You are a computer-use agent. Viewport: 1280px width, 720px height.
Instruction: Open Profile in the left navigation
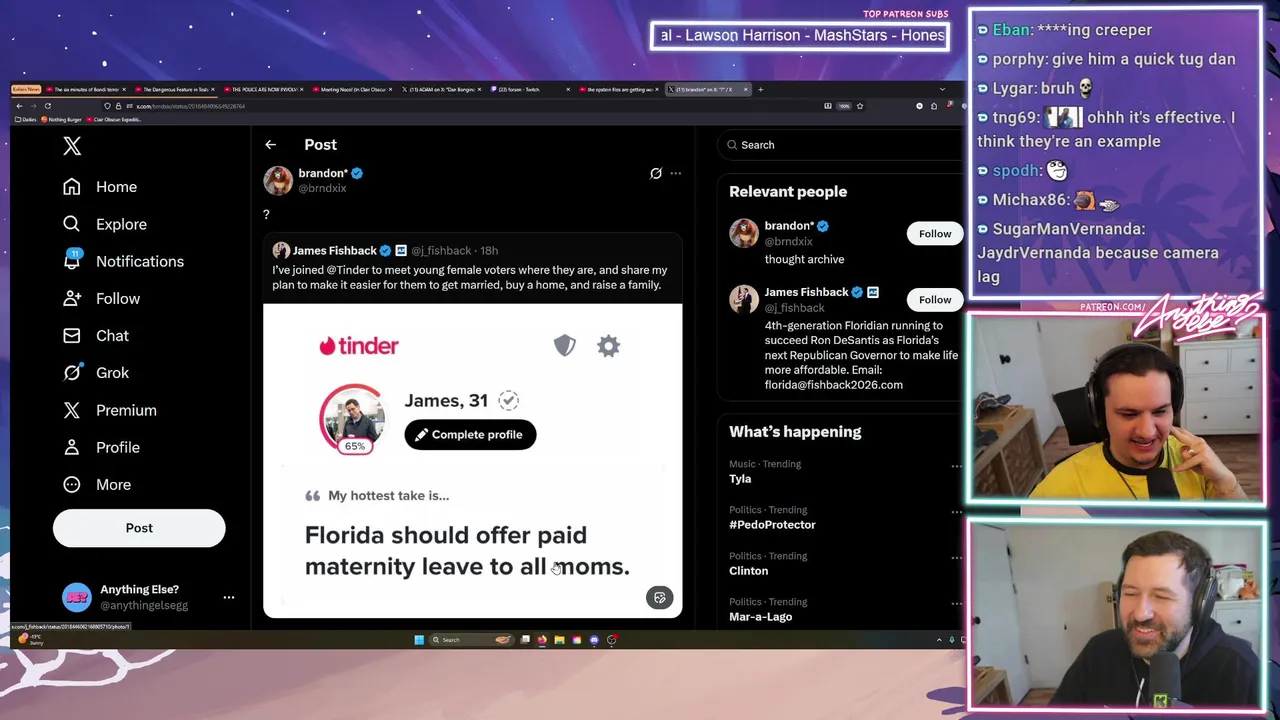(101, 447)
